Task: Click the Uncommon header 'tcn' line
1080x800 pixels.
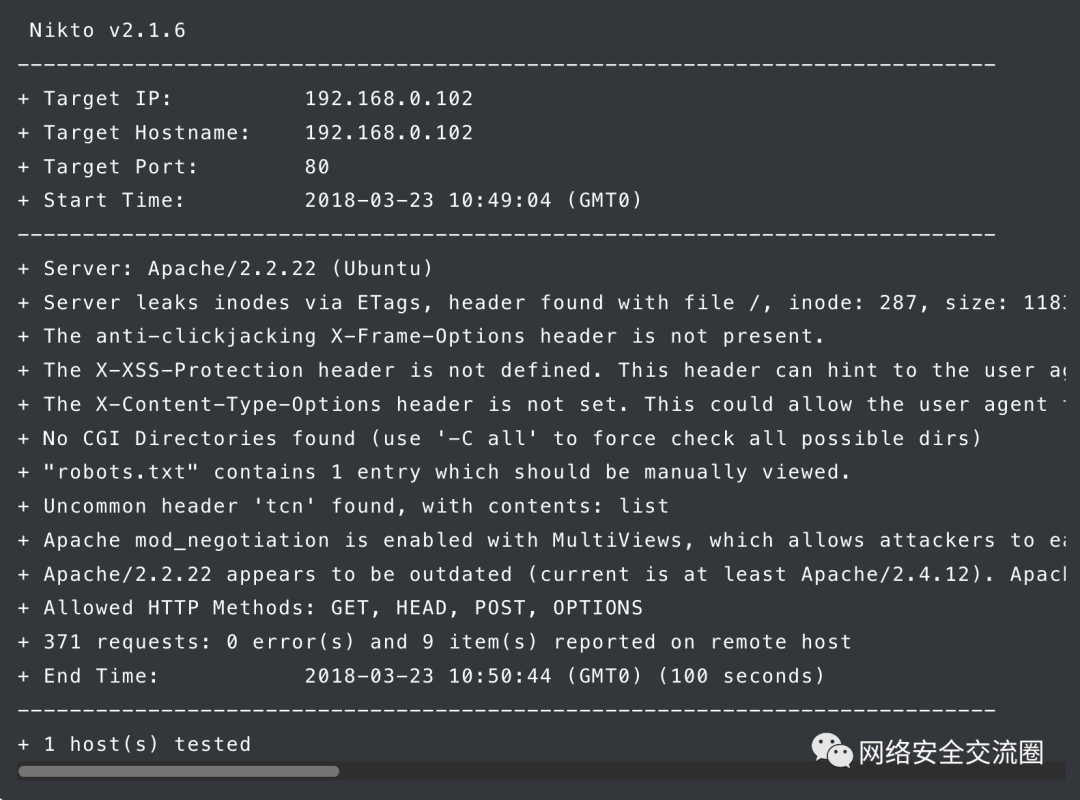Action: 343,506
